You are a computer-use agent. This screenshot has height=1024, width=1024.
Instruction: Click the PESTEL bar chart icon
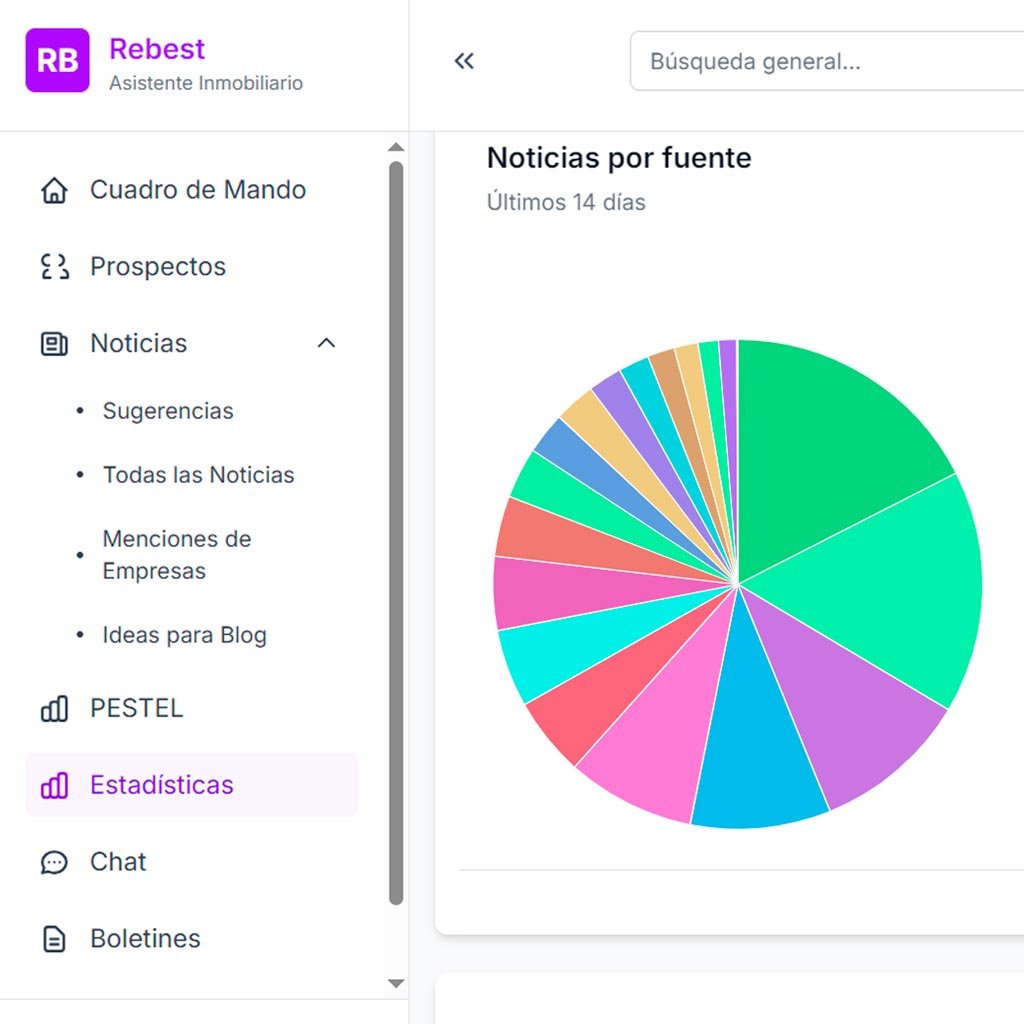click(x=54, y=709)
